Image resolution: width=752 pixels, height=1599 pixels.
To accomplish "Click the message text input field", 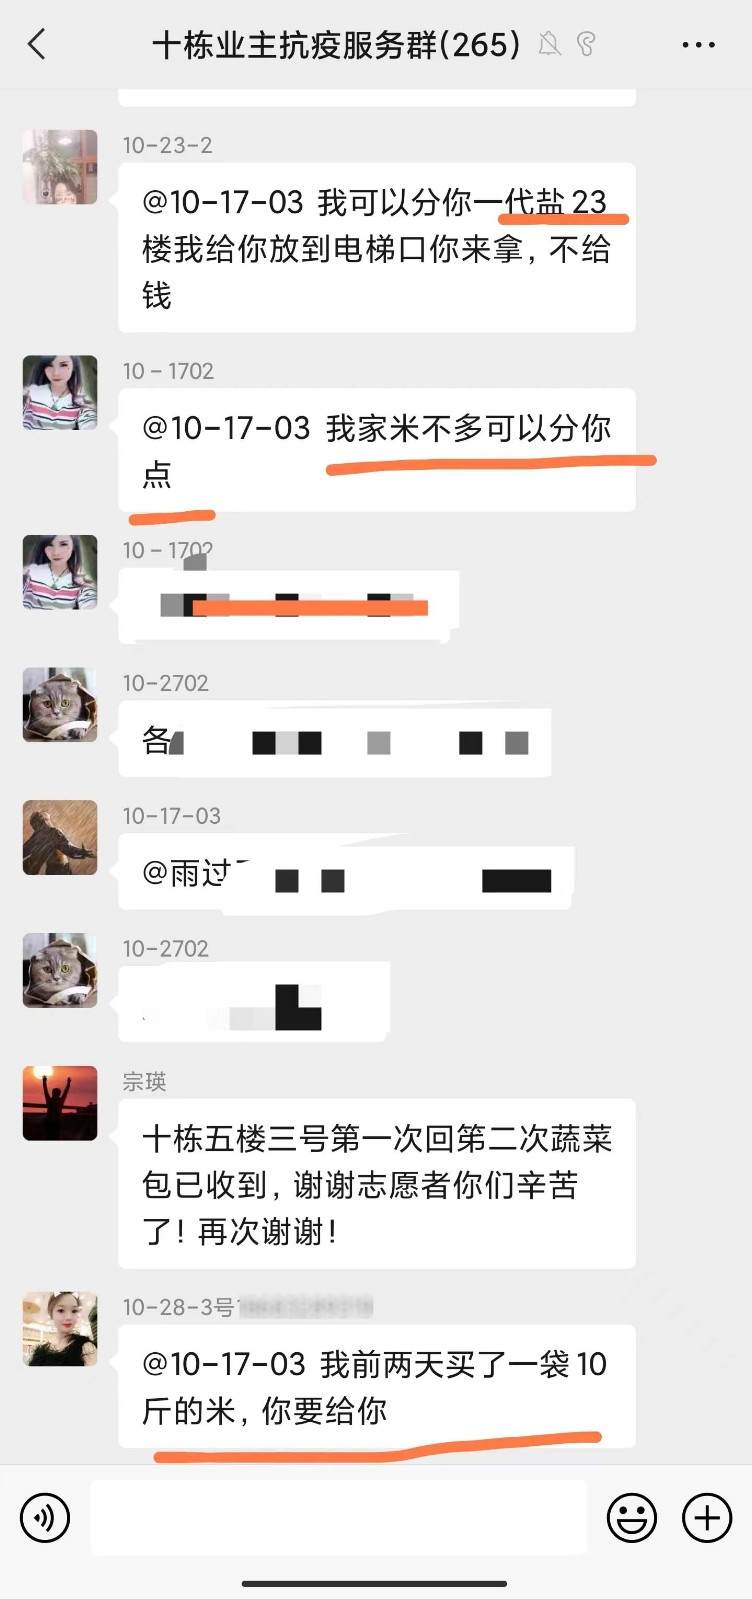I will 338,1518.
